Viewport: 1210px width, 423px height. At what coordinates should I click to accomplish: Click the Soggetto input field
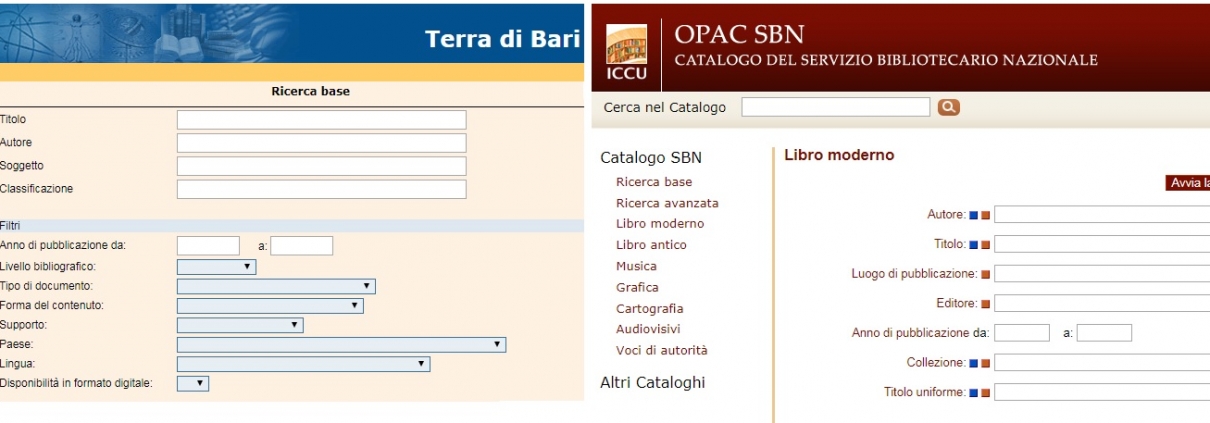coord(321,166)
